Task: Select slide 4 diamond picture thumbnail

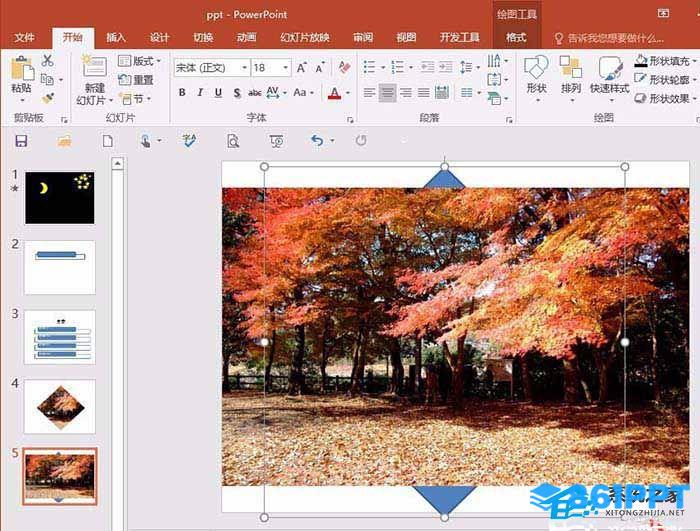Action: coord(60,407)
